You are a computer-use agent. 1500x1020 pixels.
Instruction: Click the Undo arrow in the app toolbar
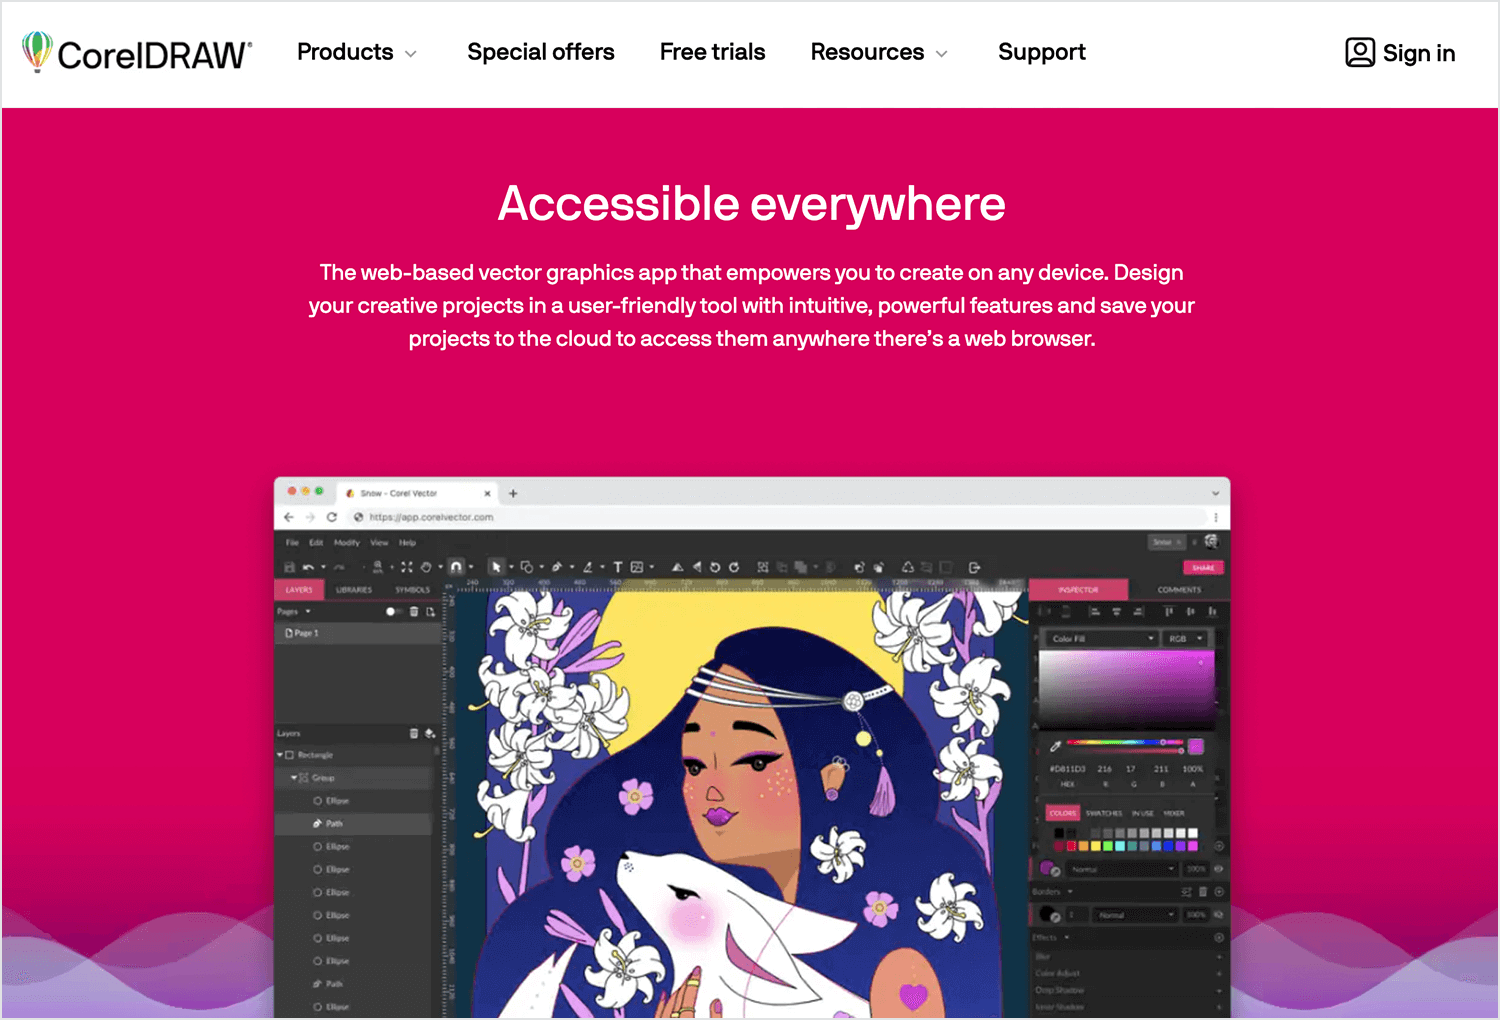pyautogui.click(x=308, y=567)
